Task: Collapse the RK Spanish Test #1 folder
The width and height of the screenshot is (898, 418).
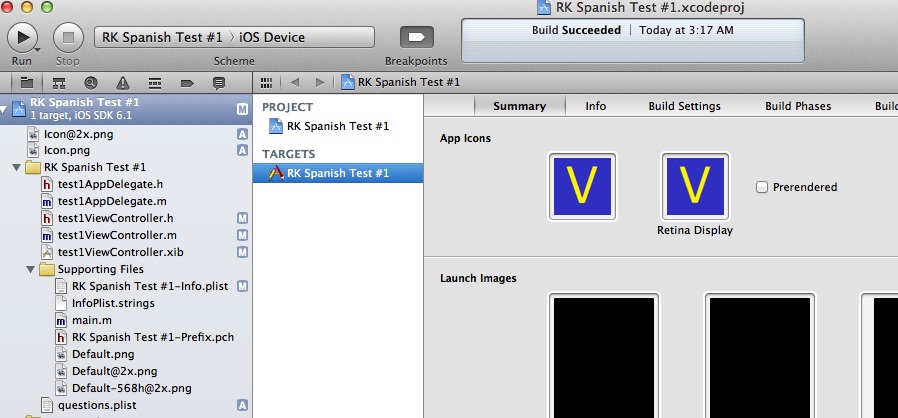Action: pos(17,168)
